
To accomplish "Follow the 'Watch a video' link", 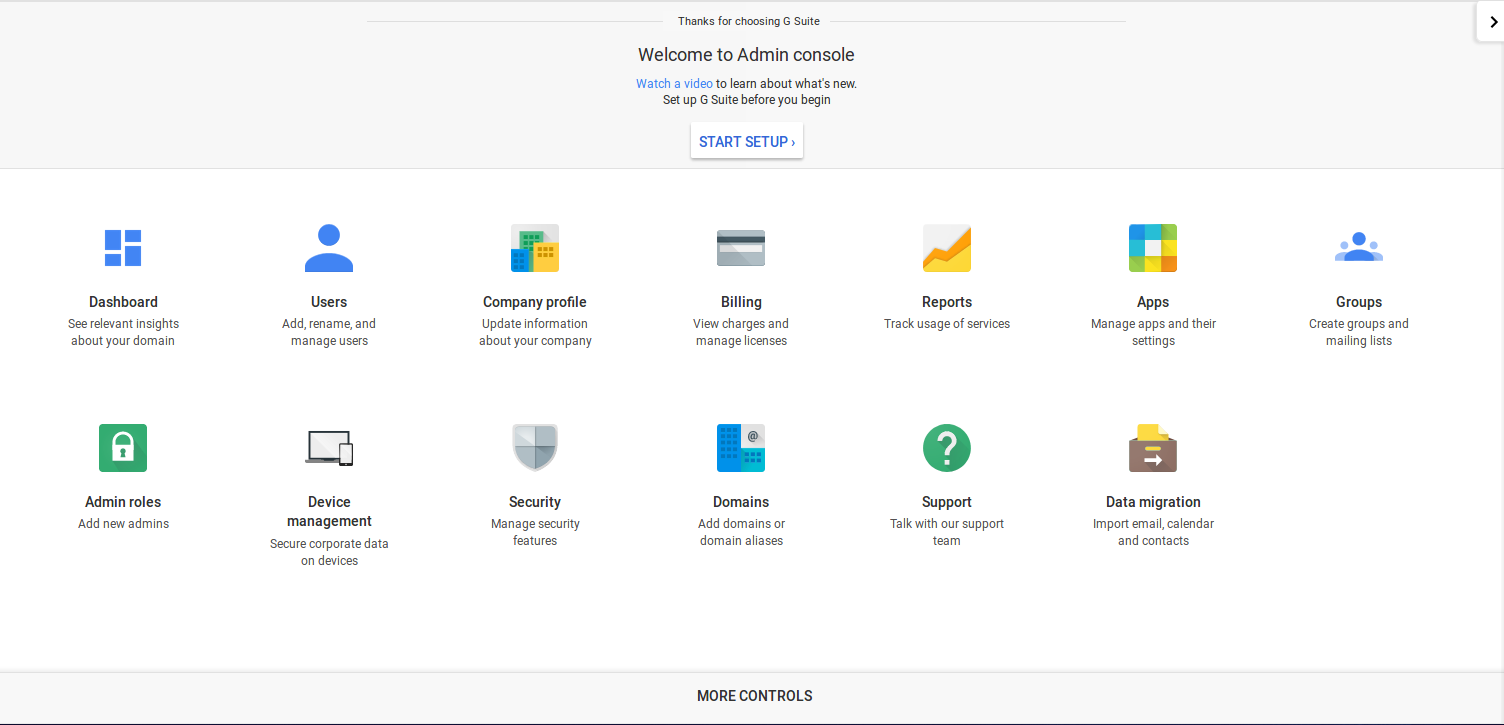I will (x=674, y=83).
